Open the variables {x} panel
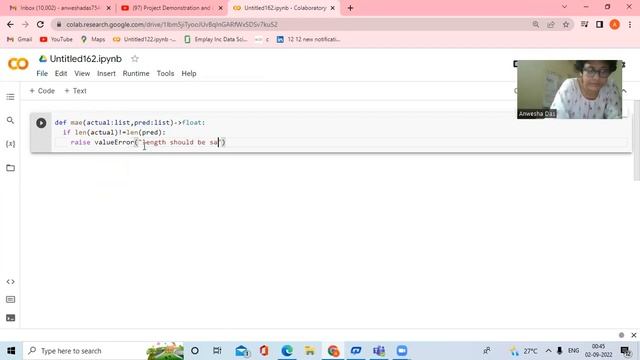Viewport: 640px width, 360px height. tap(11, 144)
